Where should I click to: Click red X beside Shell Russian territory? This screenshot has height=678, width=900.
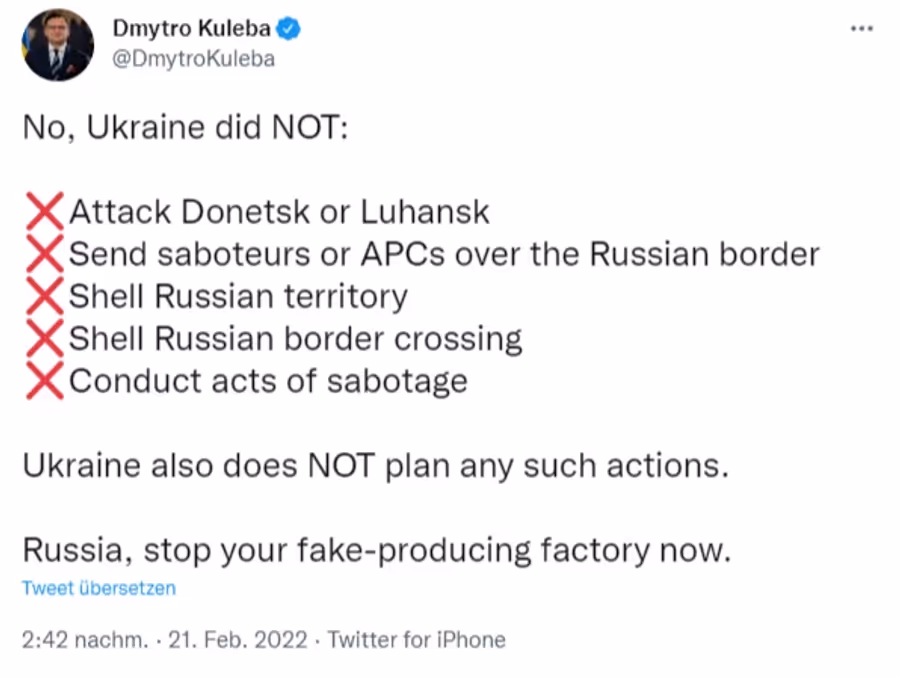pos(45,296)
